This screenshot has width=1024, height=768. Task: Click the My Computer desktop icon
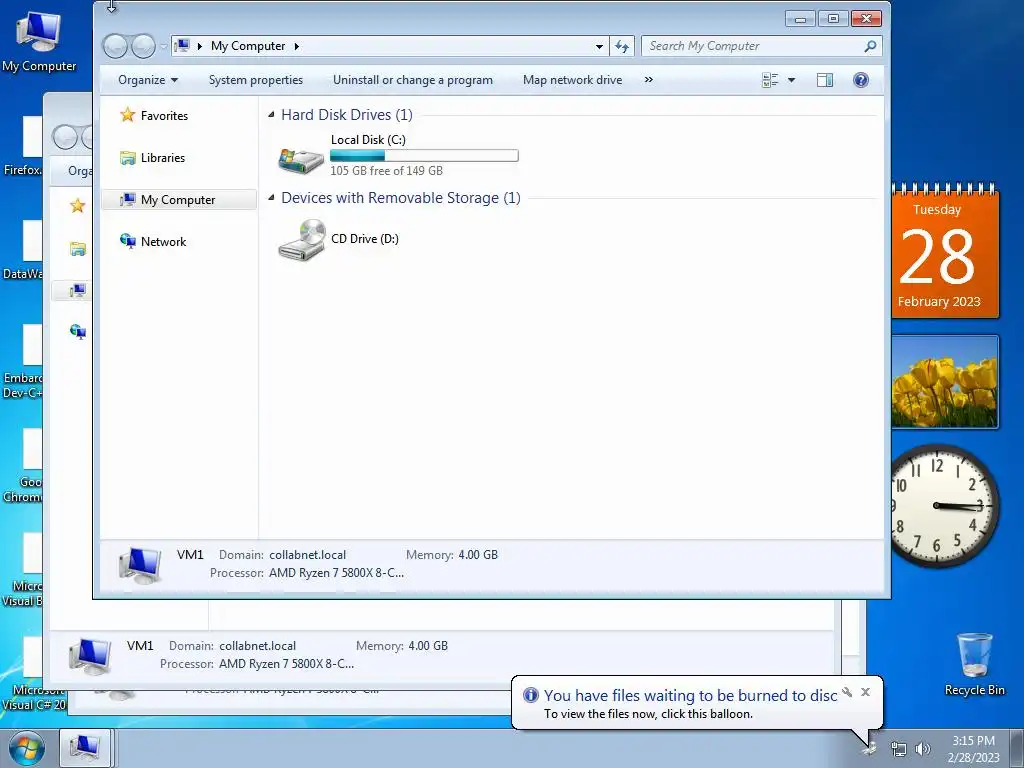tap(39, 40)
